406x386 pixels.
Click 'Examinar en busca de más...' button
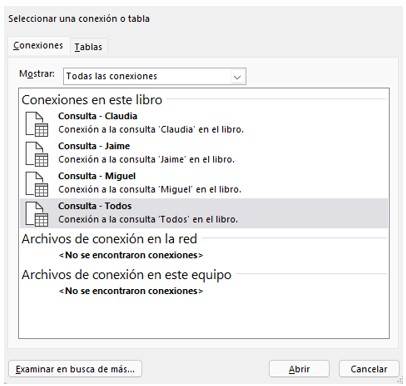point(75,369)
